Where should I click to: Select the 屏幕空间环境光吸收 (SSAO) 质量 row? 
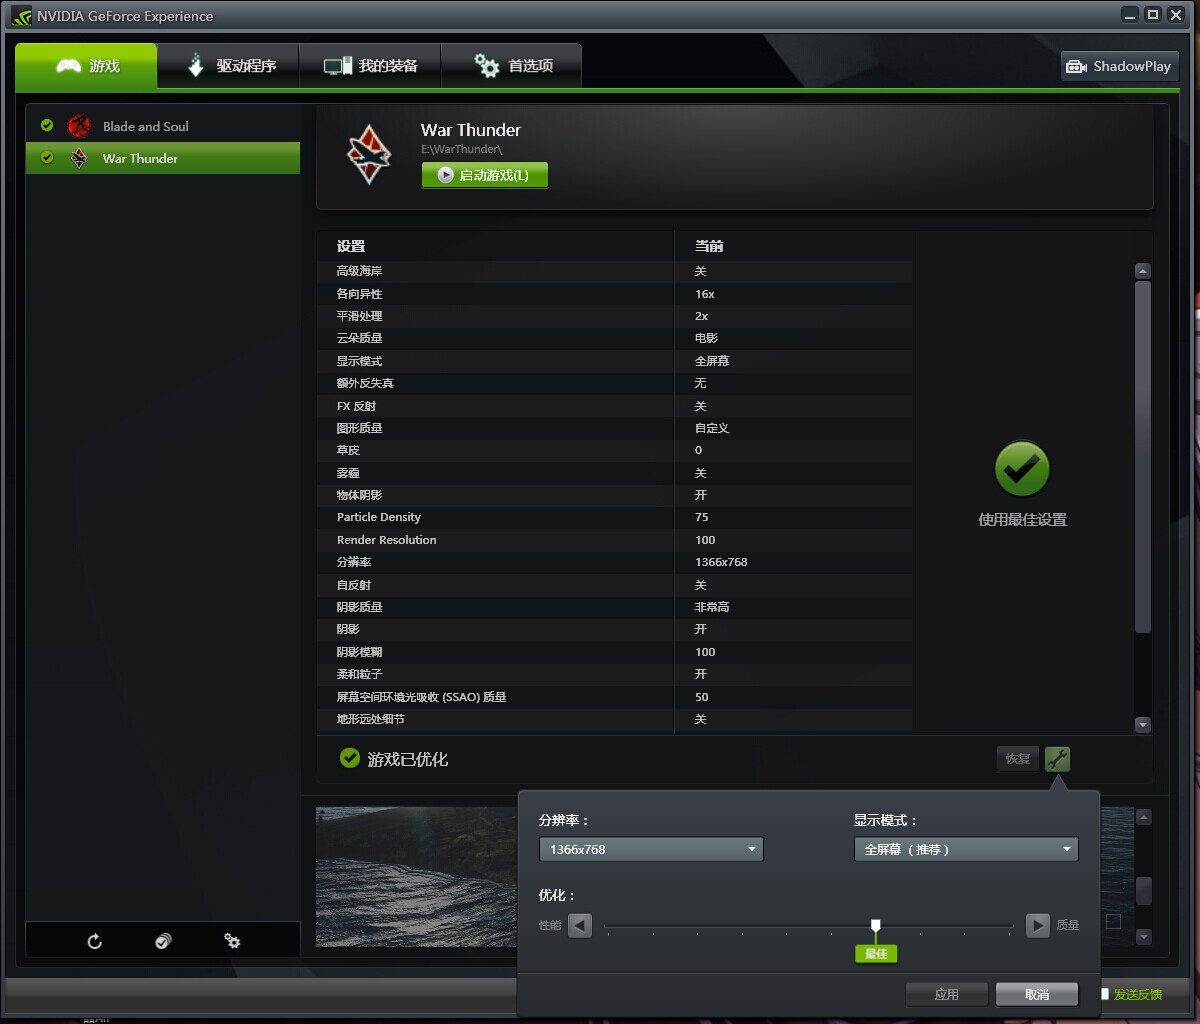tap(614, 697)
